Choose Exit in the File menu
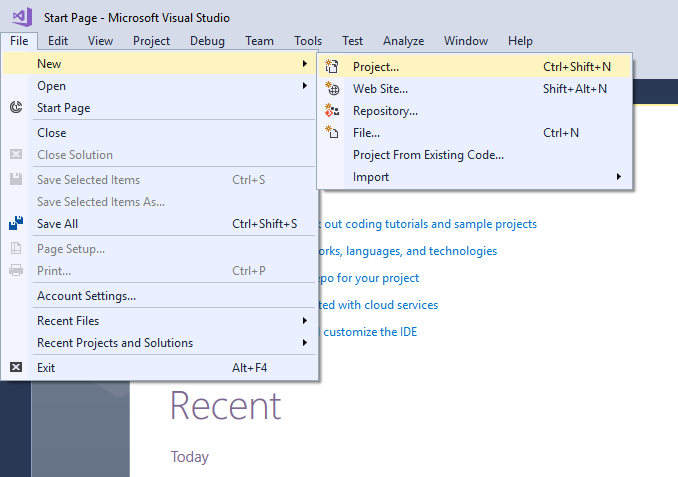 coord(159,368)
